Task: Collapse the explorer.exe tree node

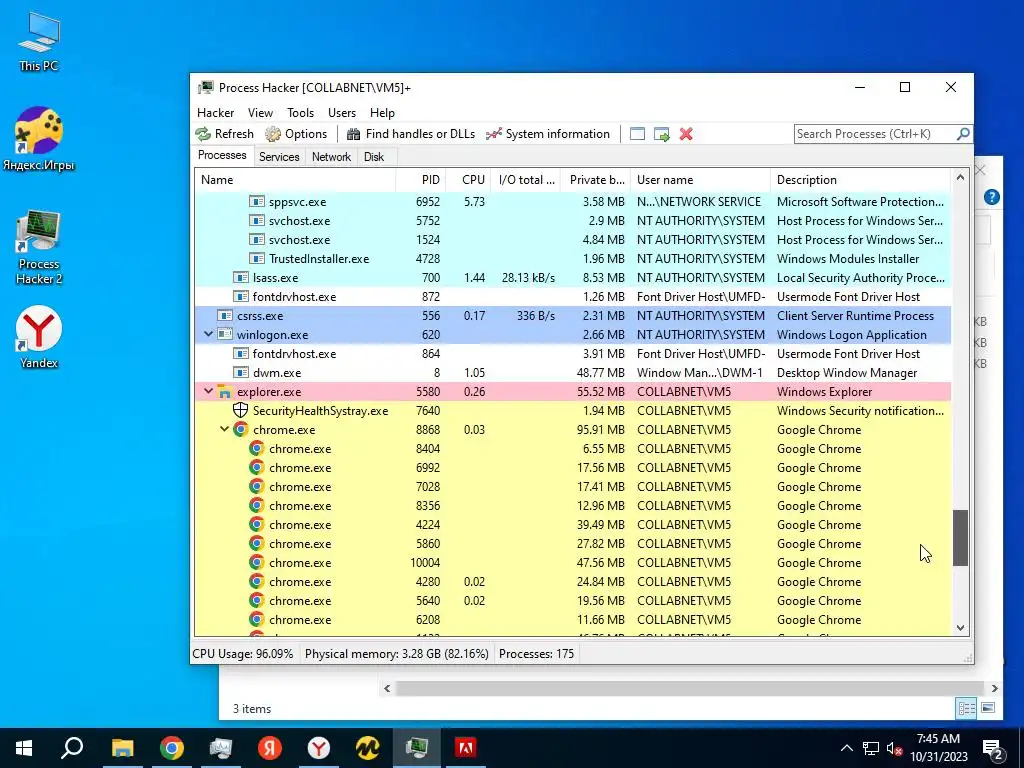Action: (x=208, y=391)
